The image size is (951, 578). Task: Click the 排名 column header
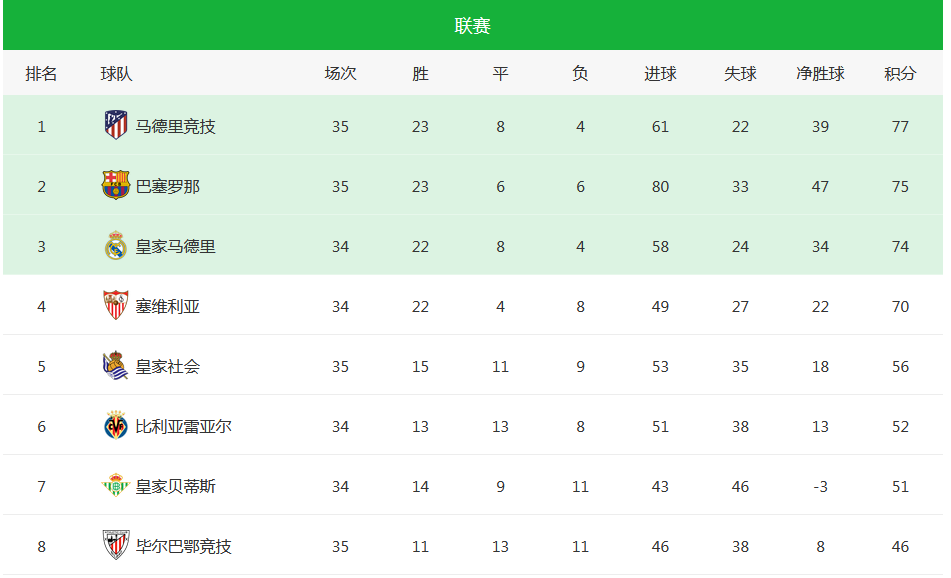tap(41, 74)
